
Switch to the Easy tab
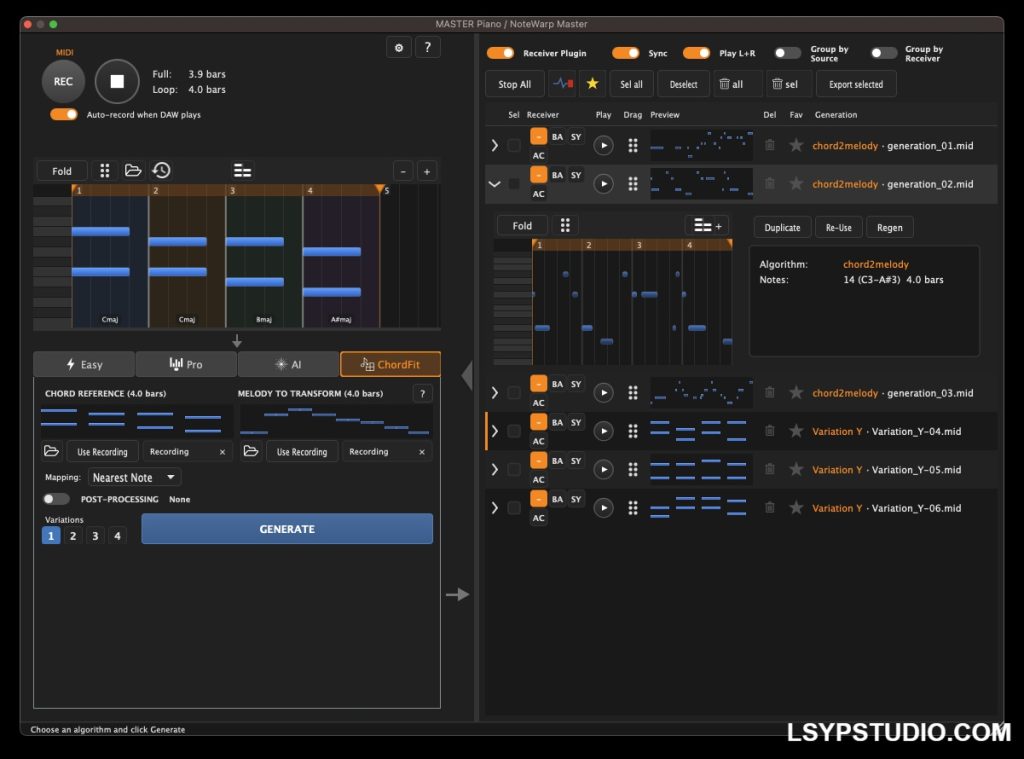click(84, 364)
